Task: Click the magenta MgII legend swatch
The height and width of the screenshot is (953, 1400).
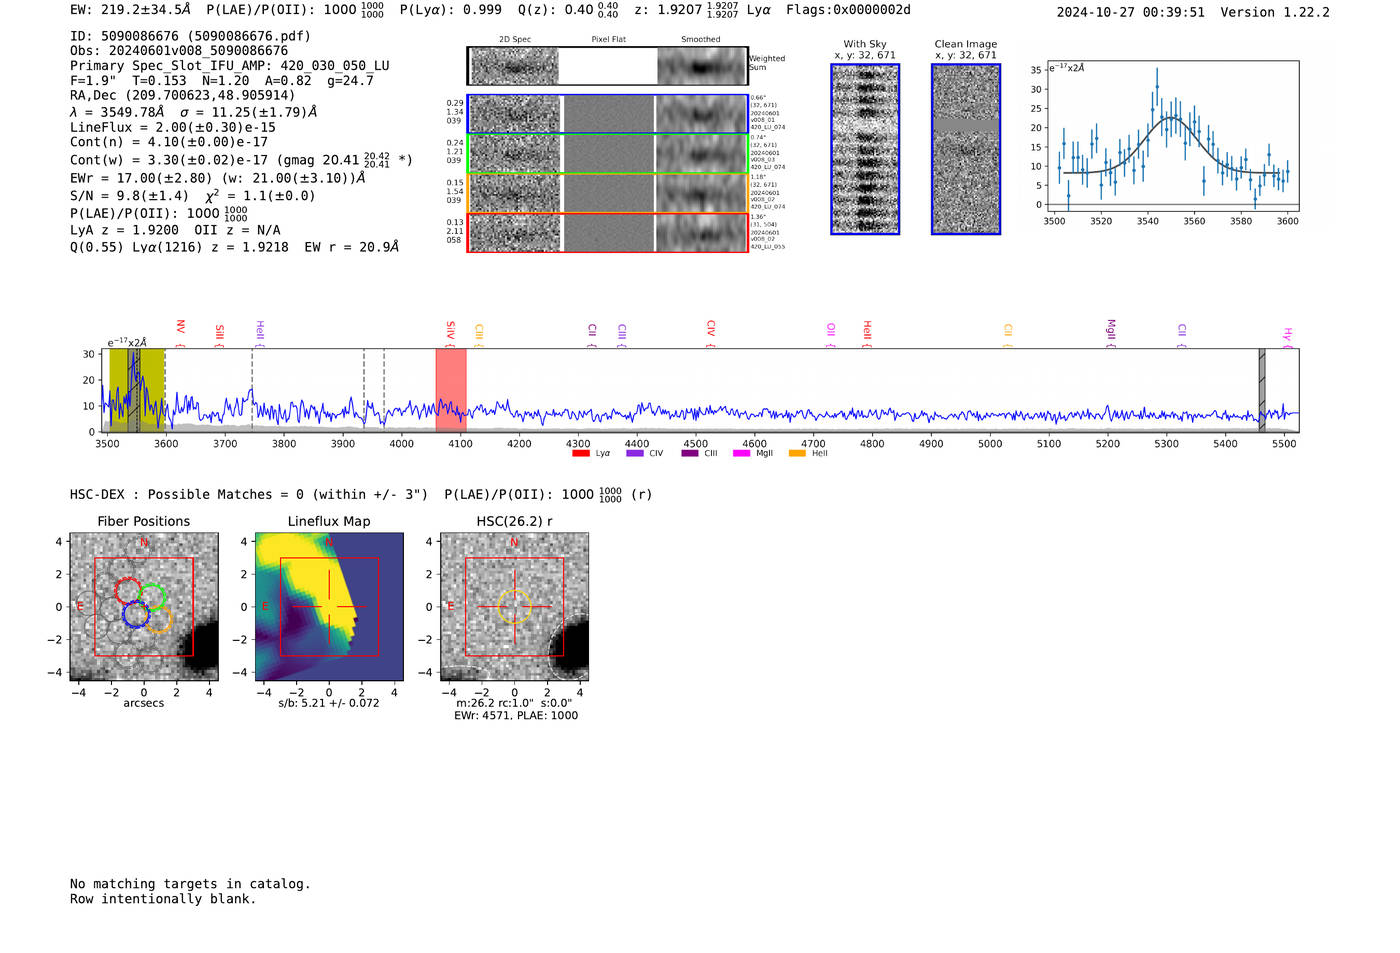Action: click(x=741, y=453)
